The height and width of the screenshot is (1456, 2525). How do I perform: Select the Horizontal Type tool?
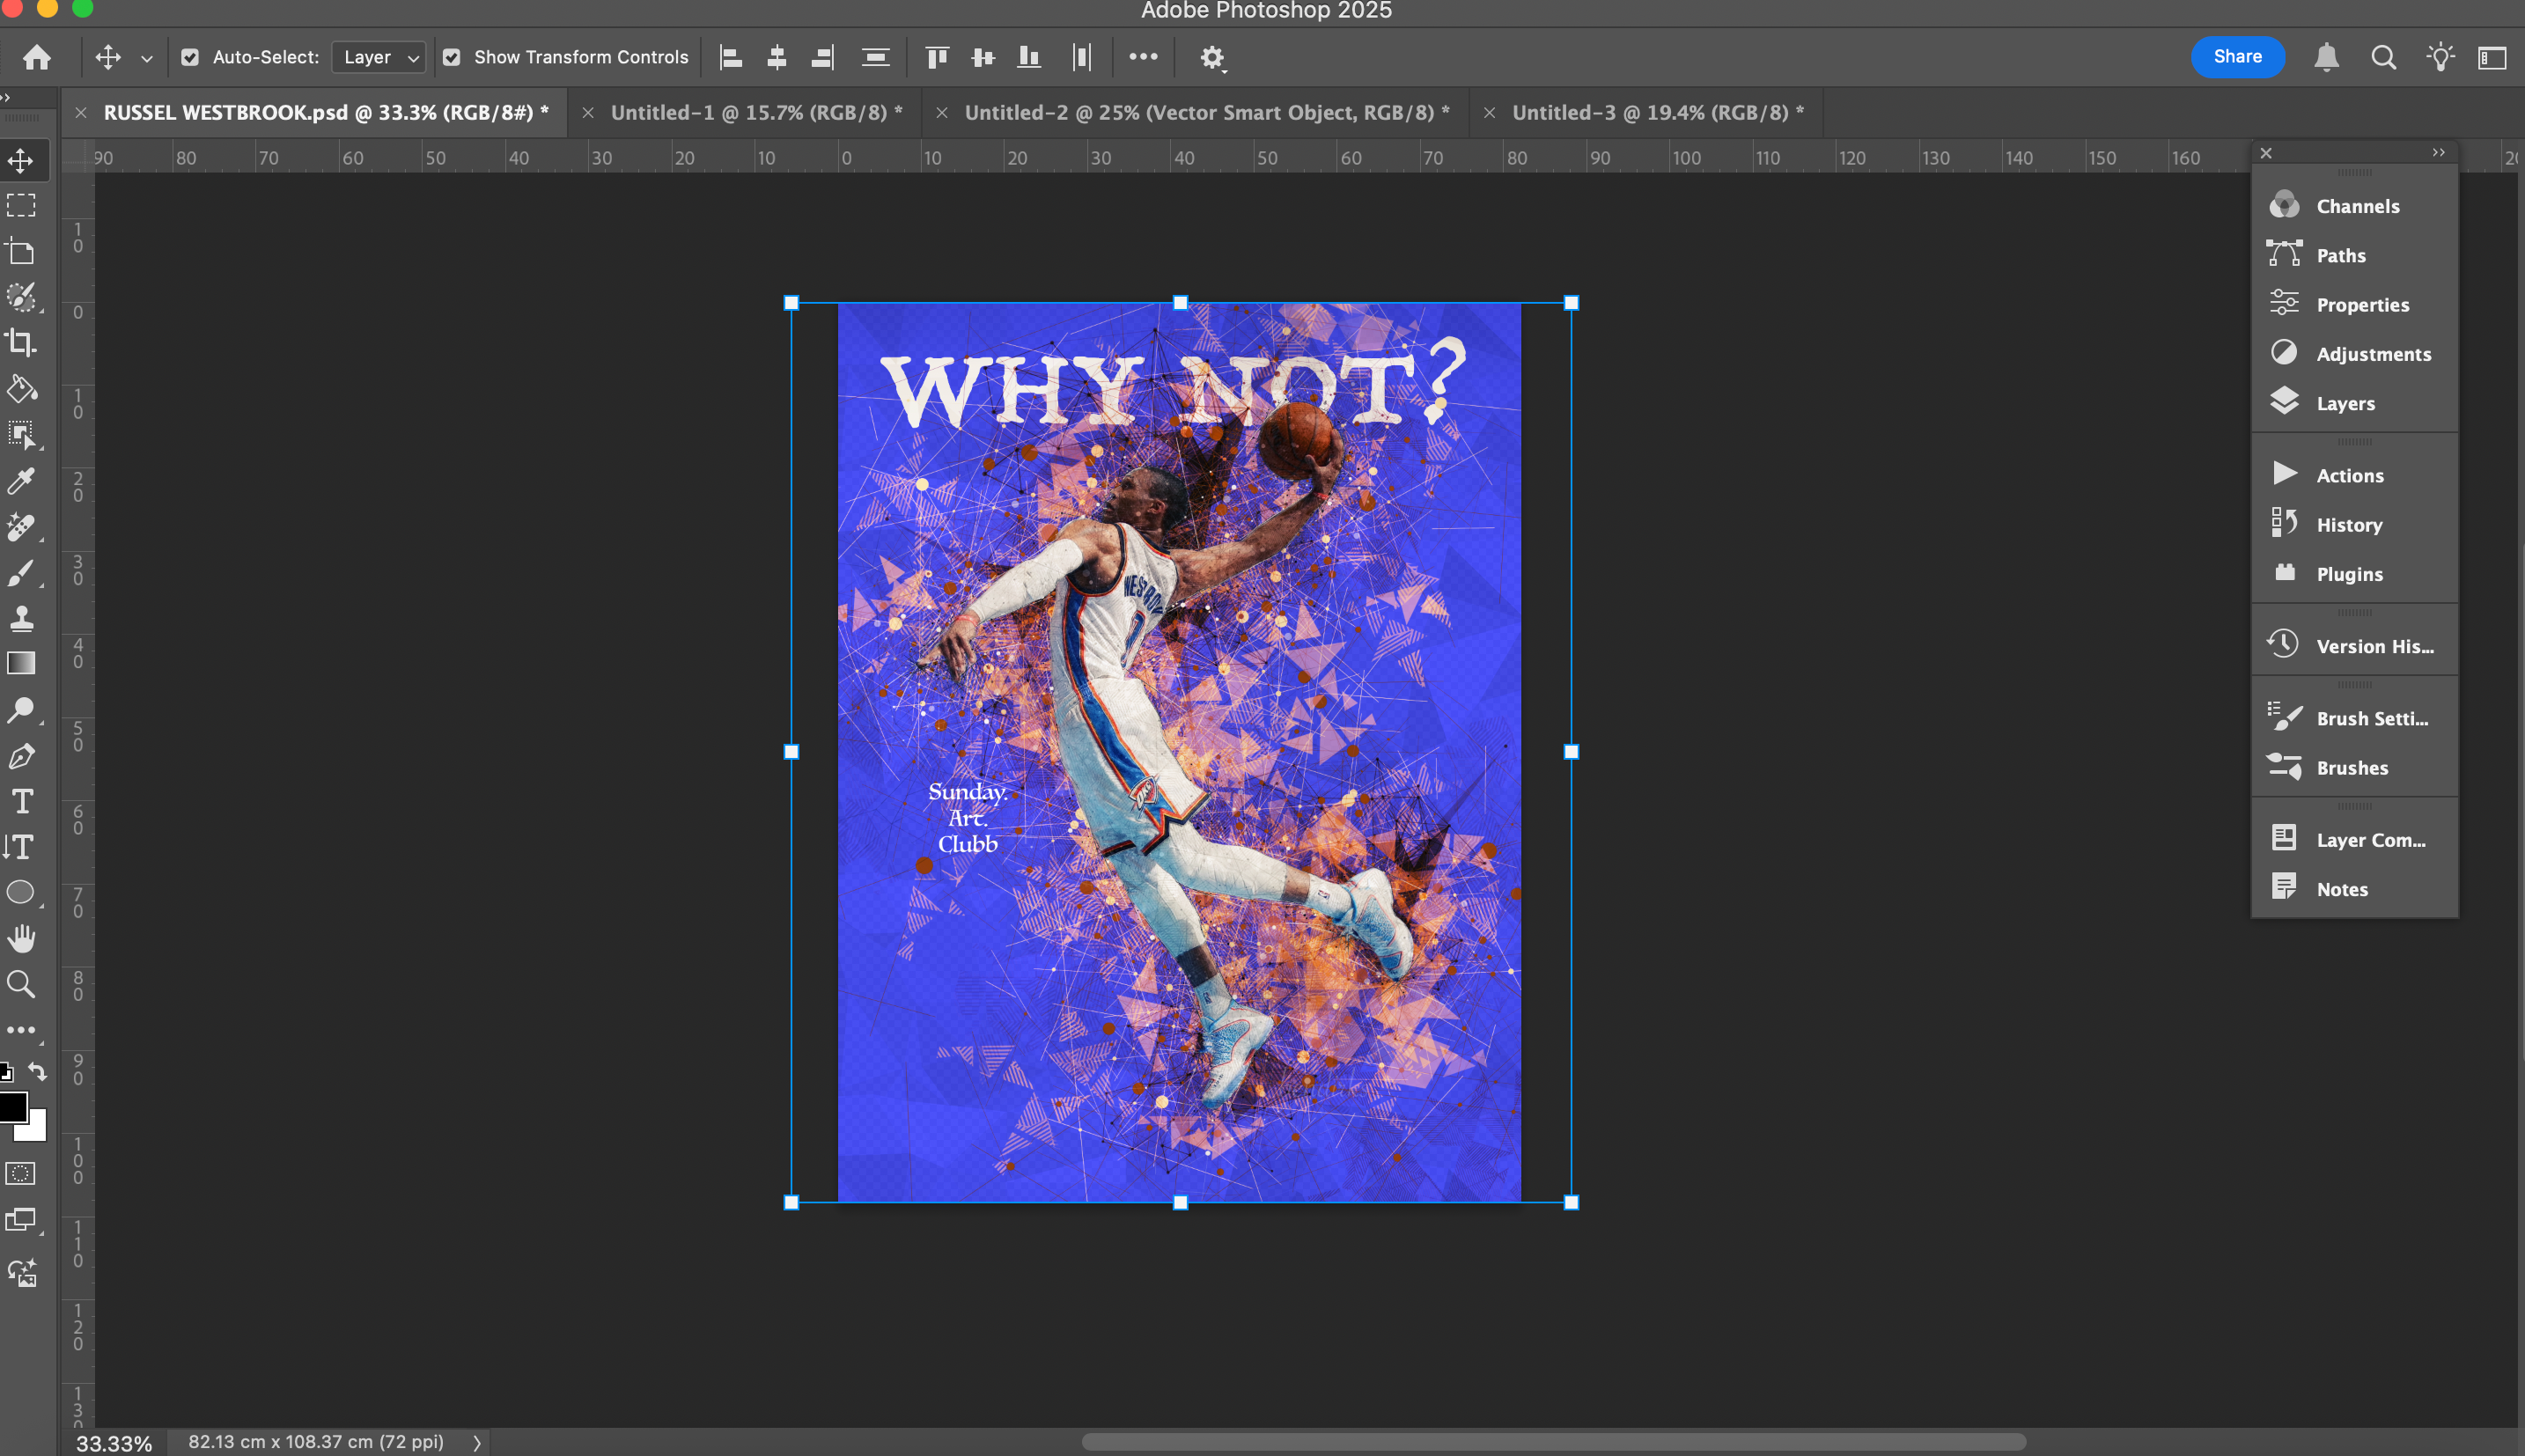coord(21,801)
